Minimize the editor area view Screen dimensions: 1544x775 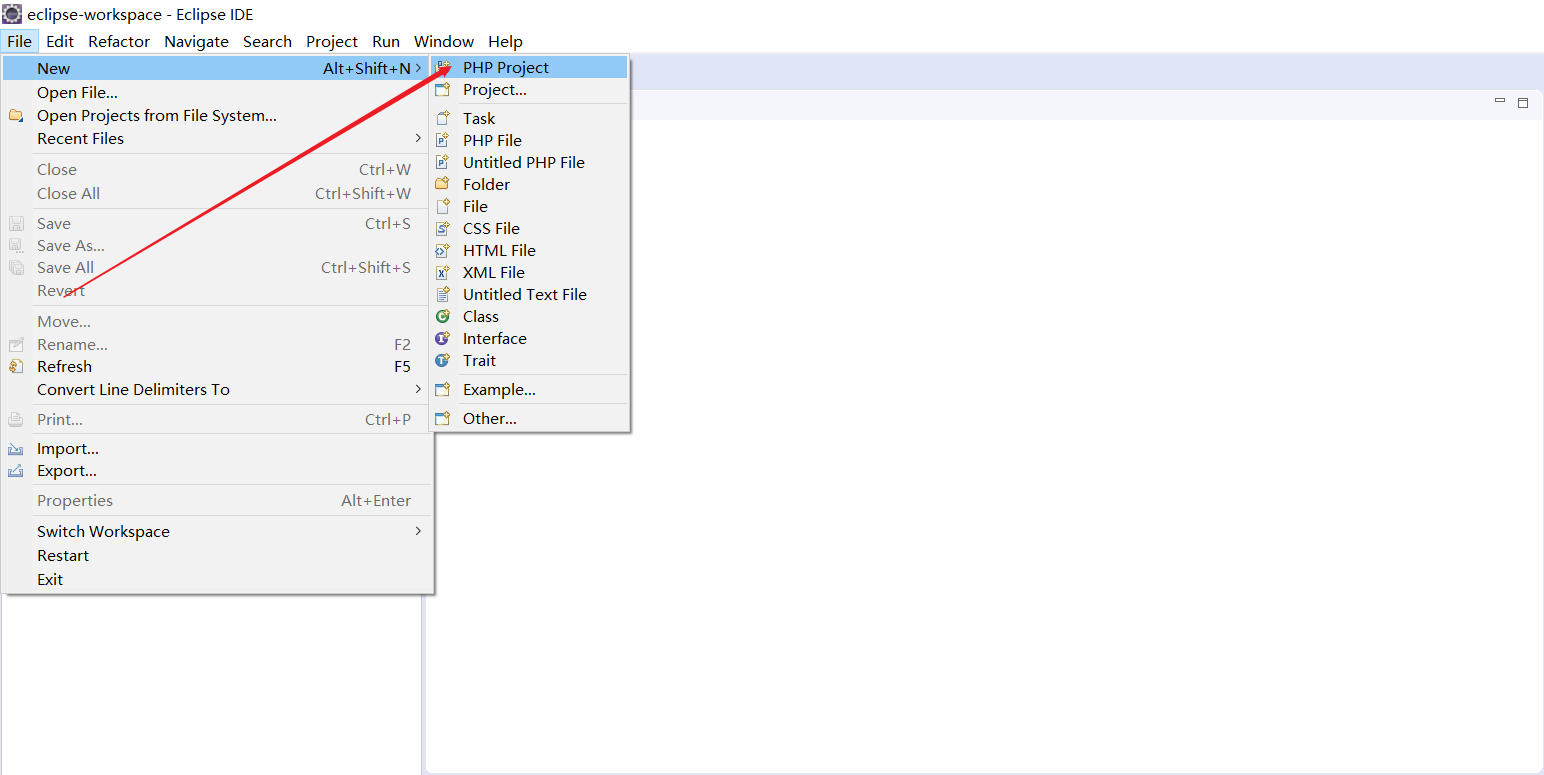point(1500,101)
